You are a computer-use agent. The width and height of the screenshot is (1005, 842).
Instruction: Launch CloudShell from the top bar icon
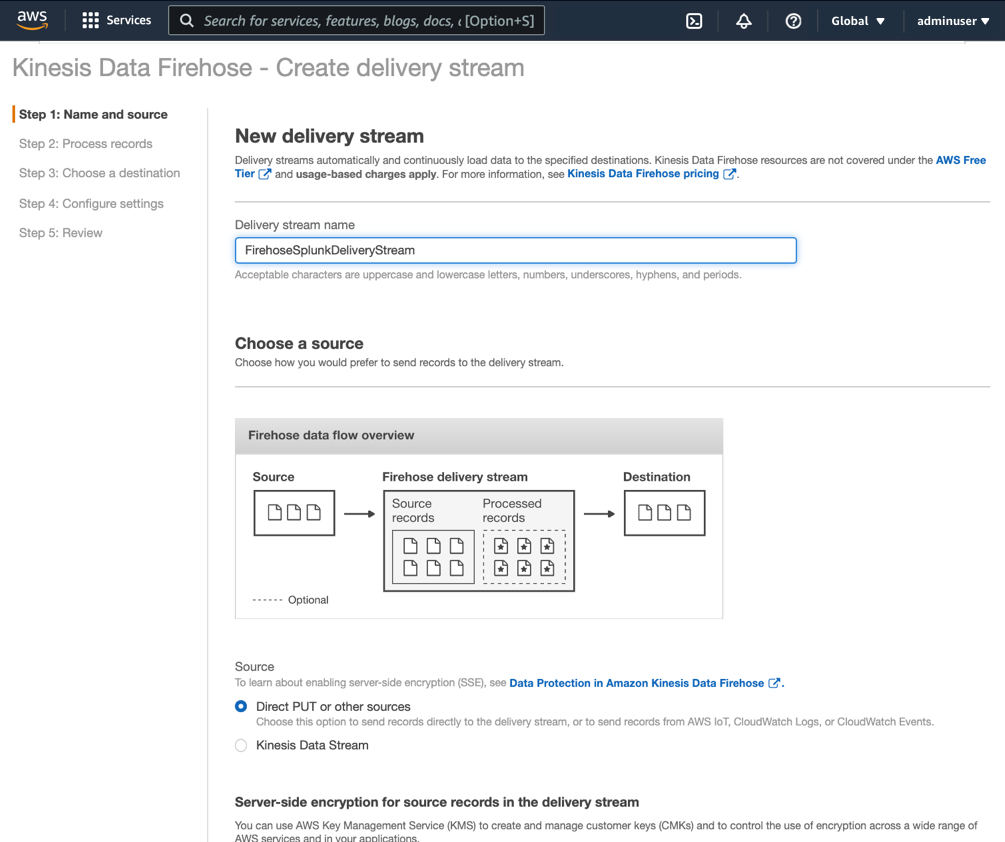click(x=694, y=21)
